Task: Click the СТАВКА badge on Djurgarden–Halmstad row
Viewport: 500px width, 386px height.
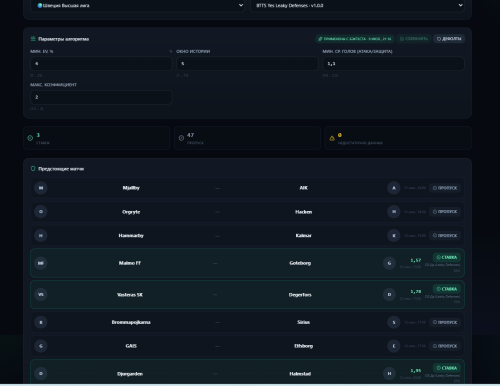Action: [447, 368]
